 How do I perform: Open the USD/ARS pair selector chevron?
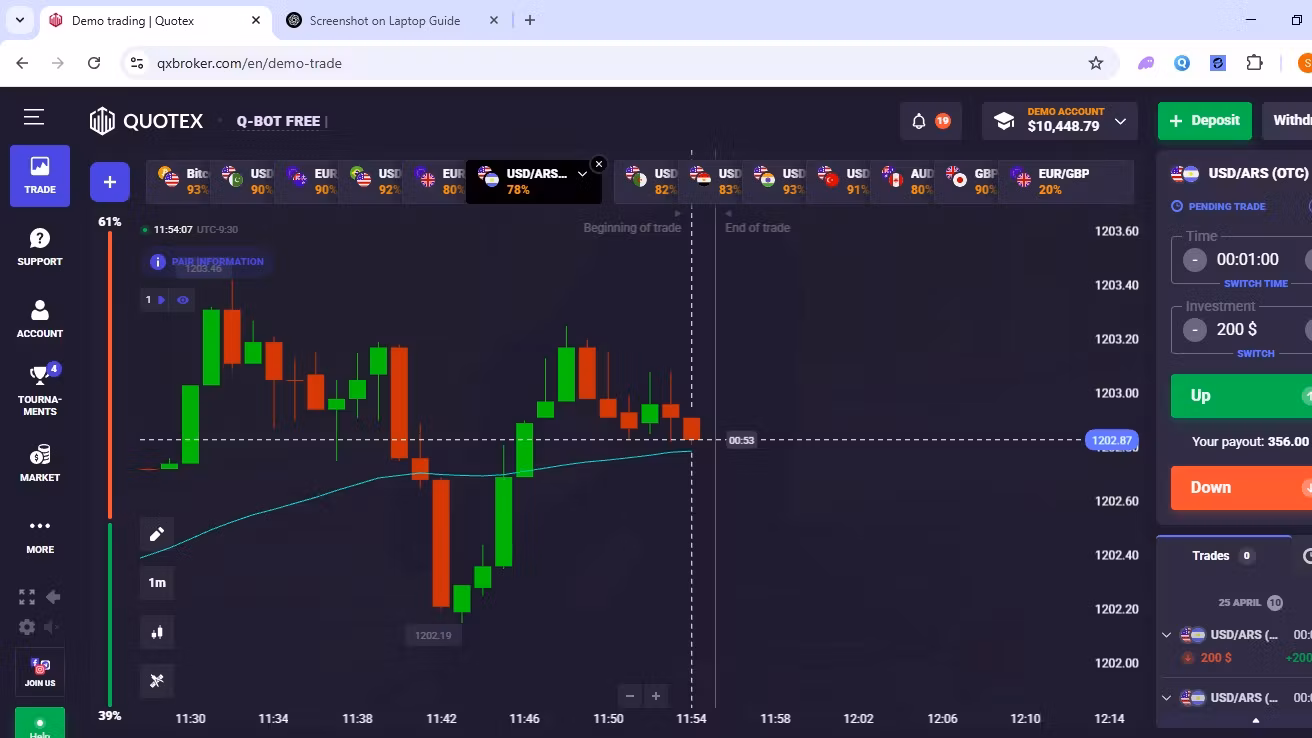582,172
